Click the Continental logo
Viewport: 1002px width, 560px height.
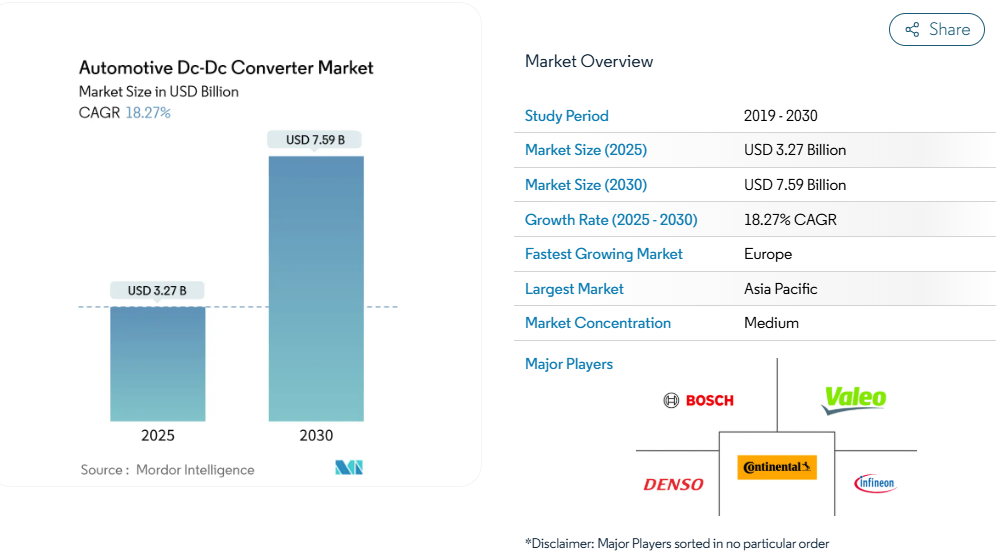tap(777, 467)
